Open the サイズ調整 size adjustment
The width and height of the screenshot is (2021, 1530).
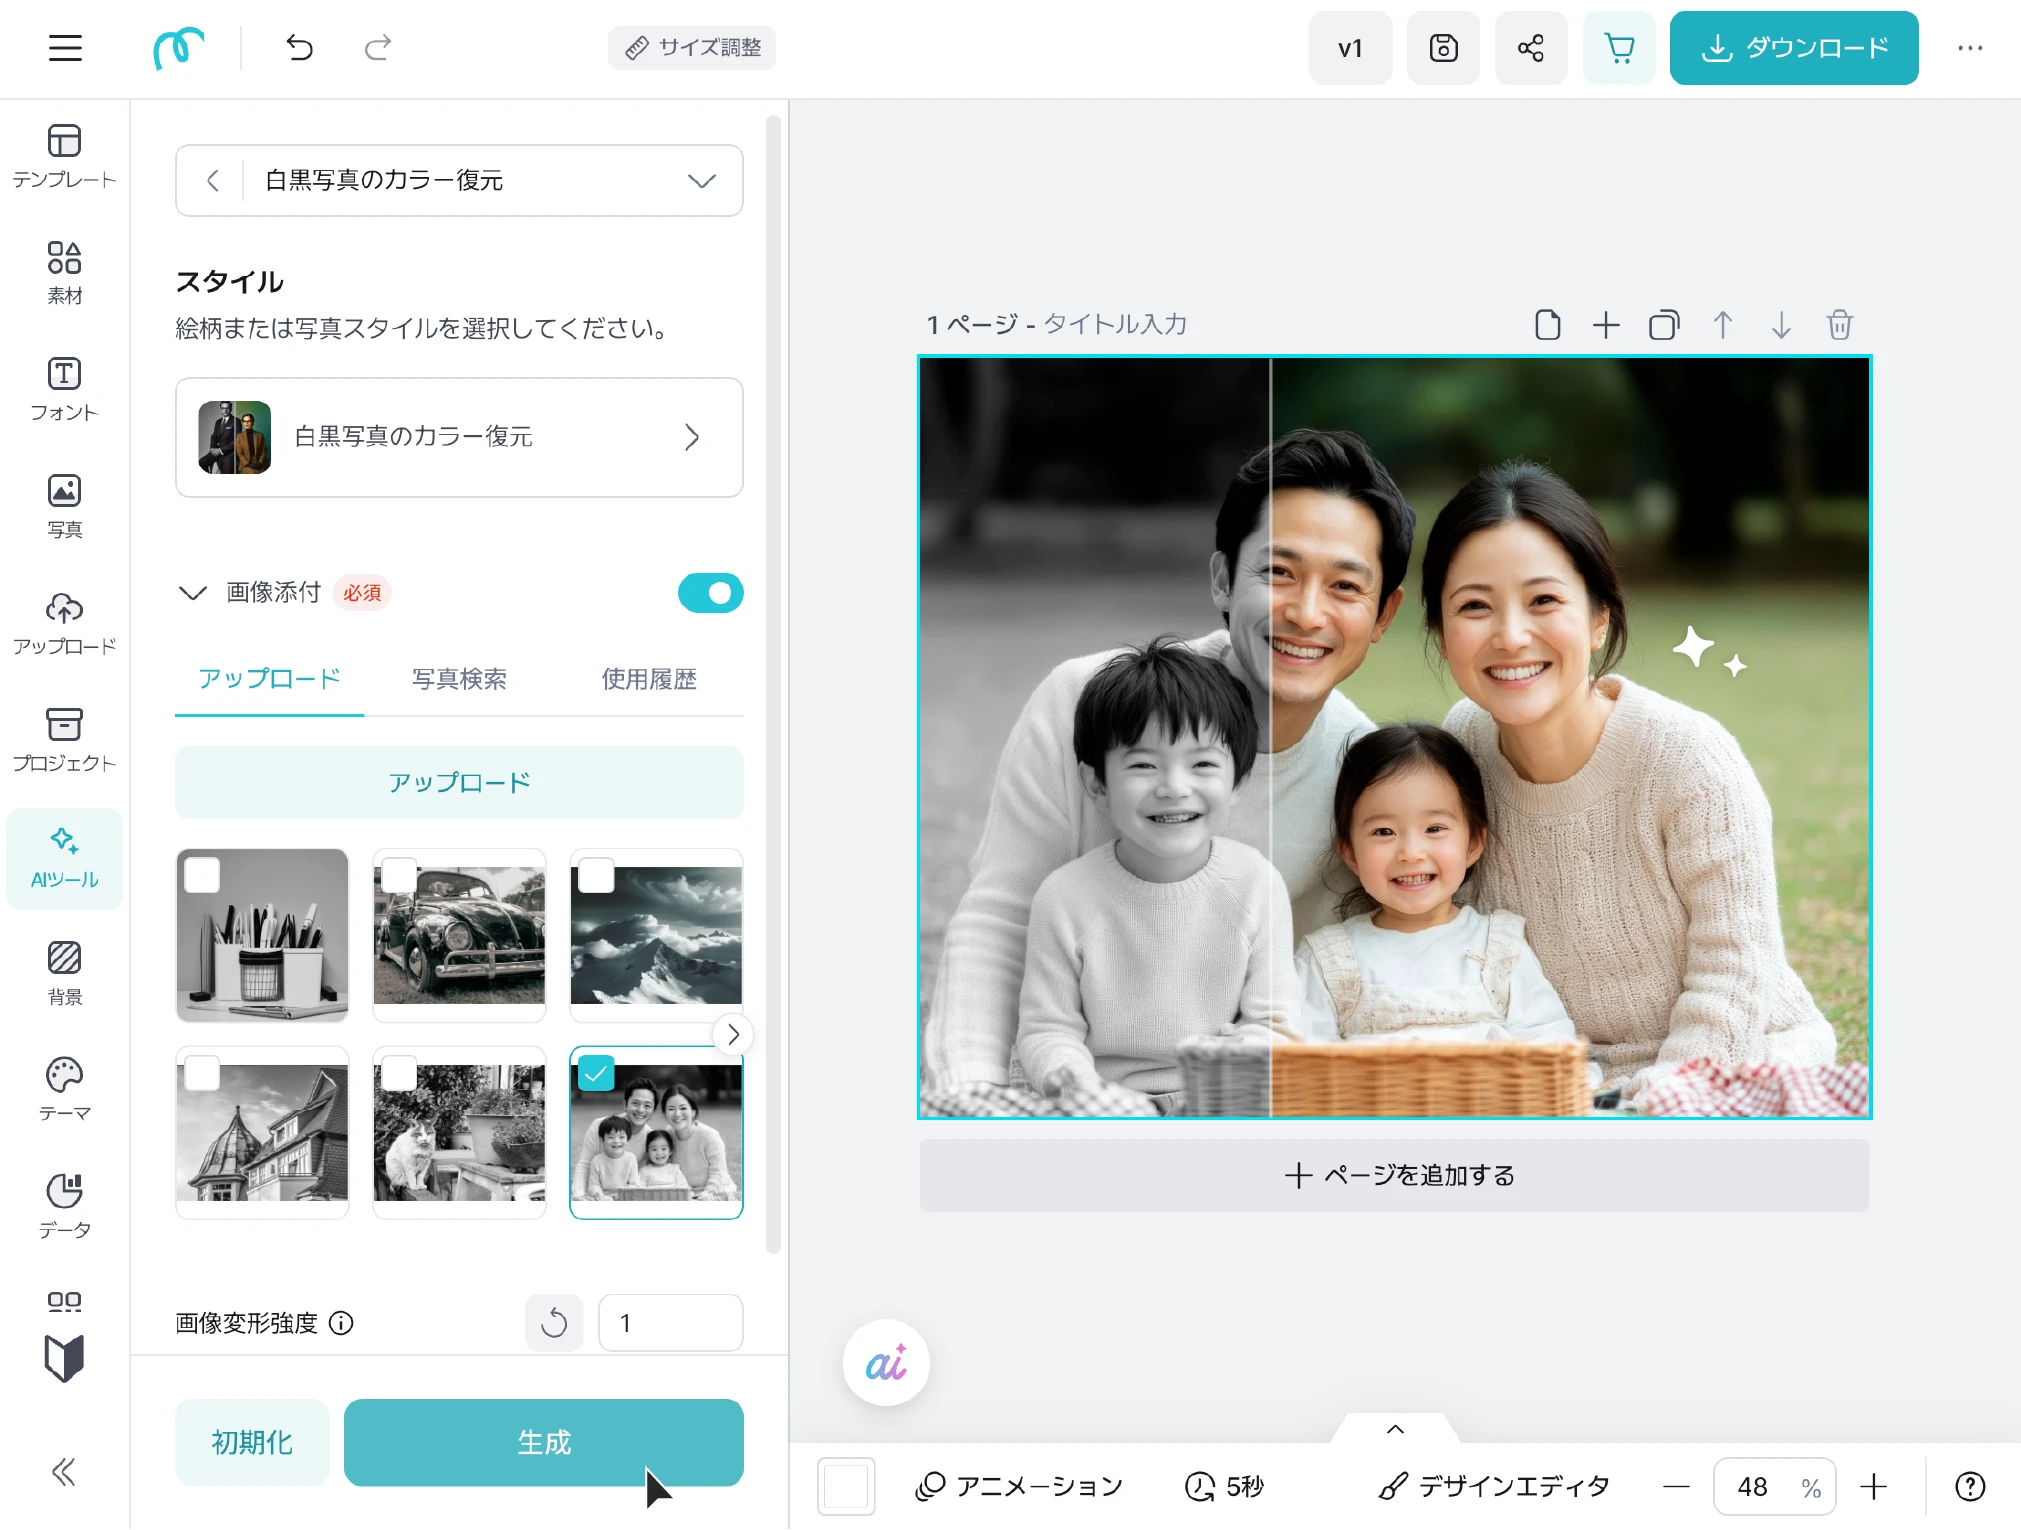(692, 48)
